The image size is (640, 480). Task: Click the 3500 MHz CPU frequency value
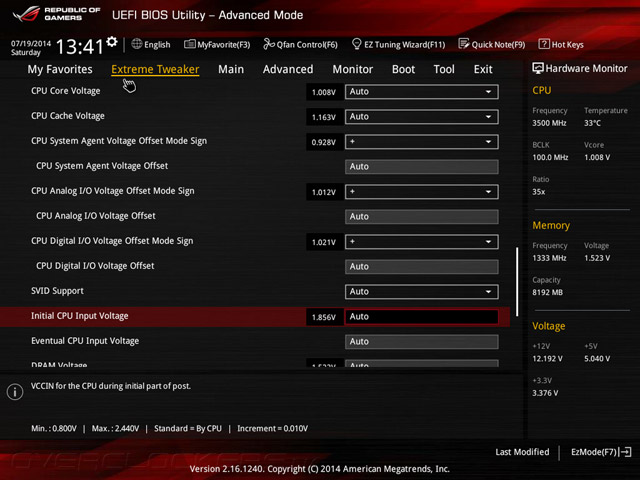point(549,123)
